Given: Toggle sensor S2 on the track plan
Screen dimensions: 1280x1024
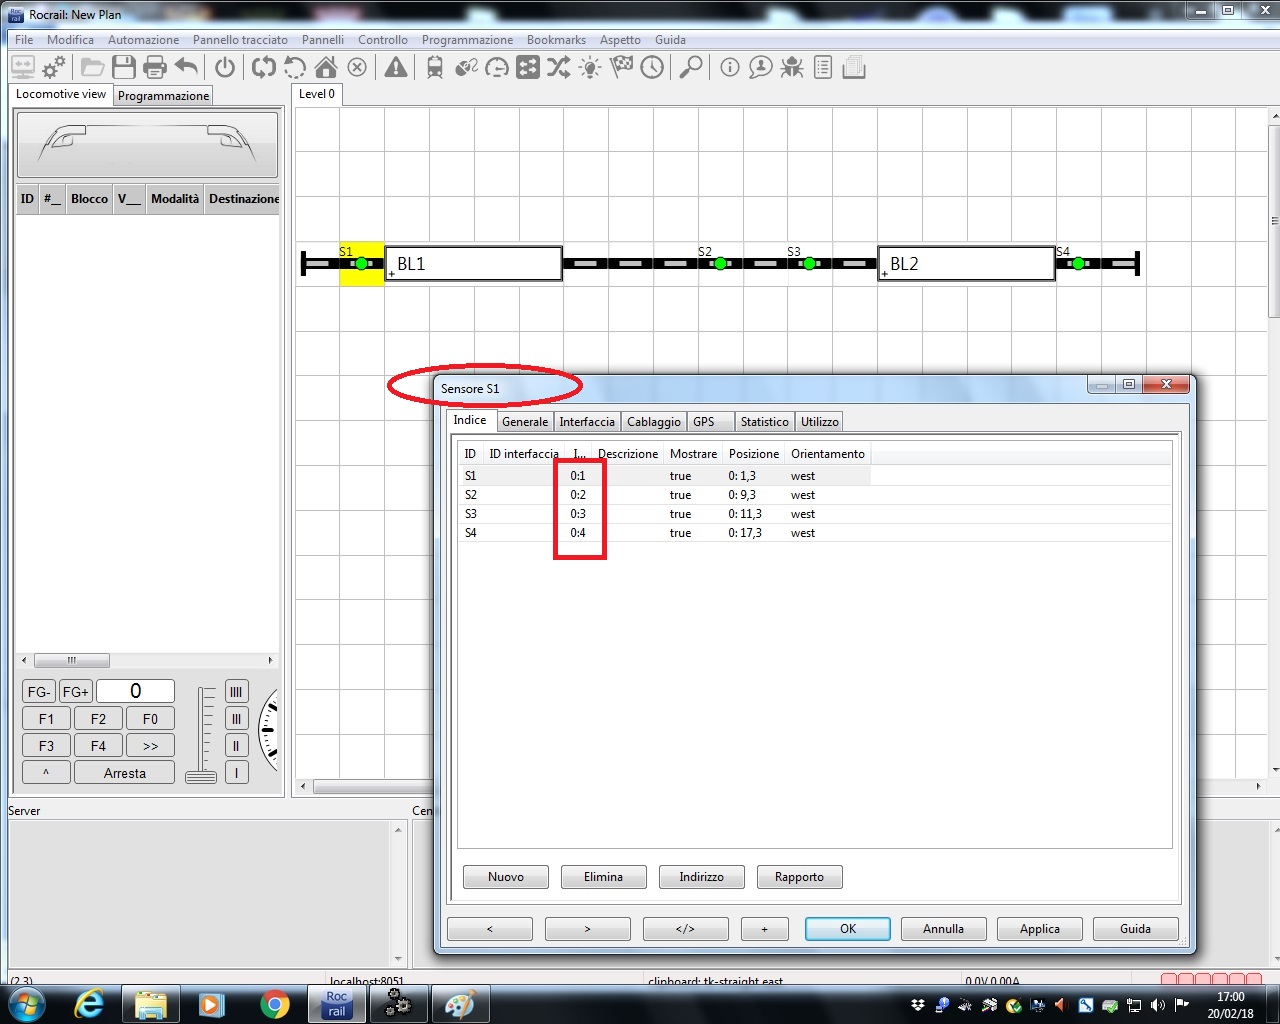Looking at the screenshot, I should point(719,264).
